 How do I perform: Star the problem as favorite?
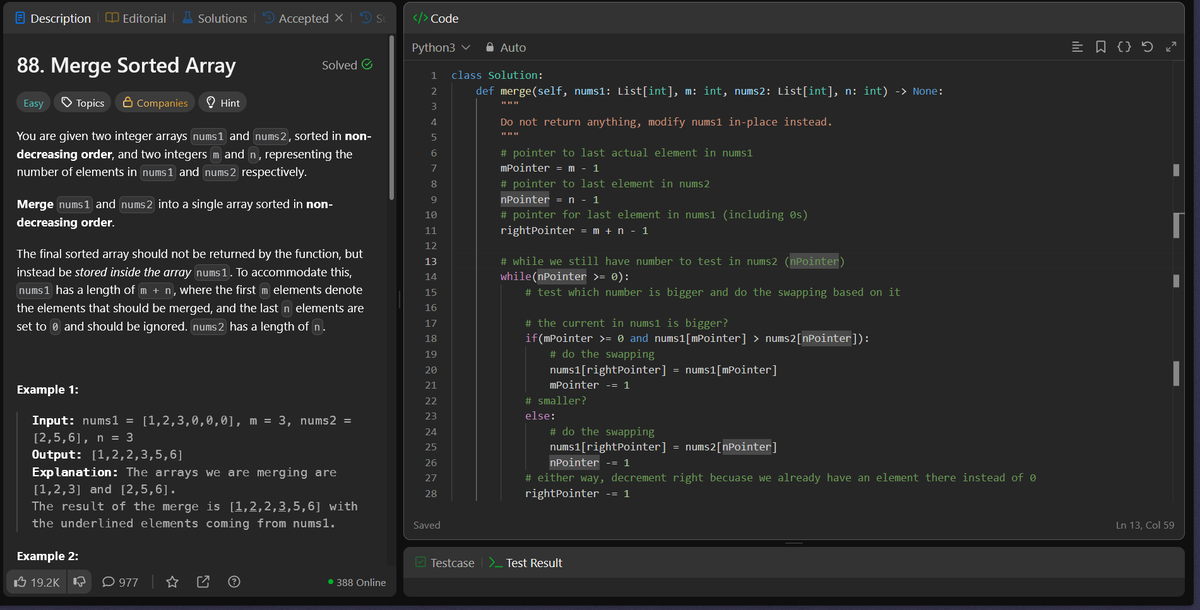coord(172,582)
